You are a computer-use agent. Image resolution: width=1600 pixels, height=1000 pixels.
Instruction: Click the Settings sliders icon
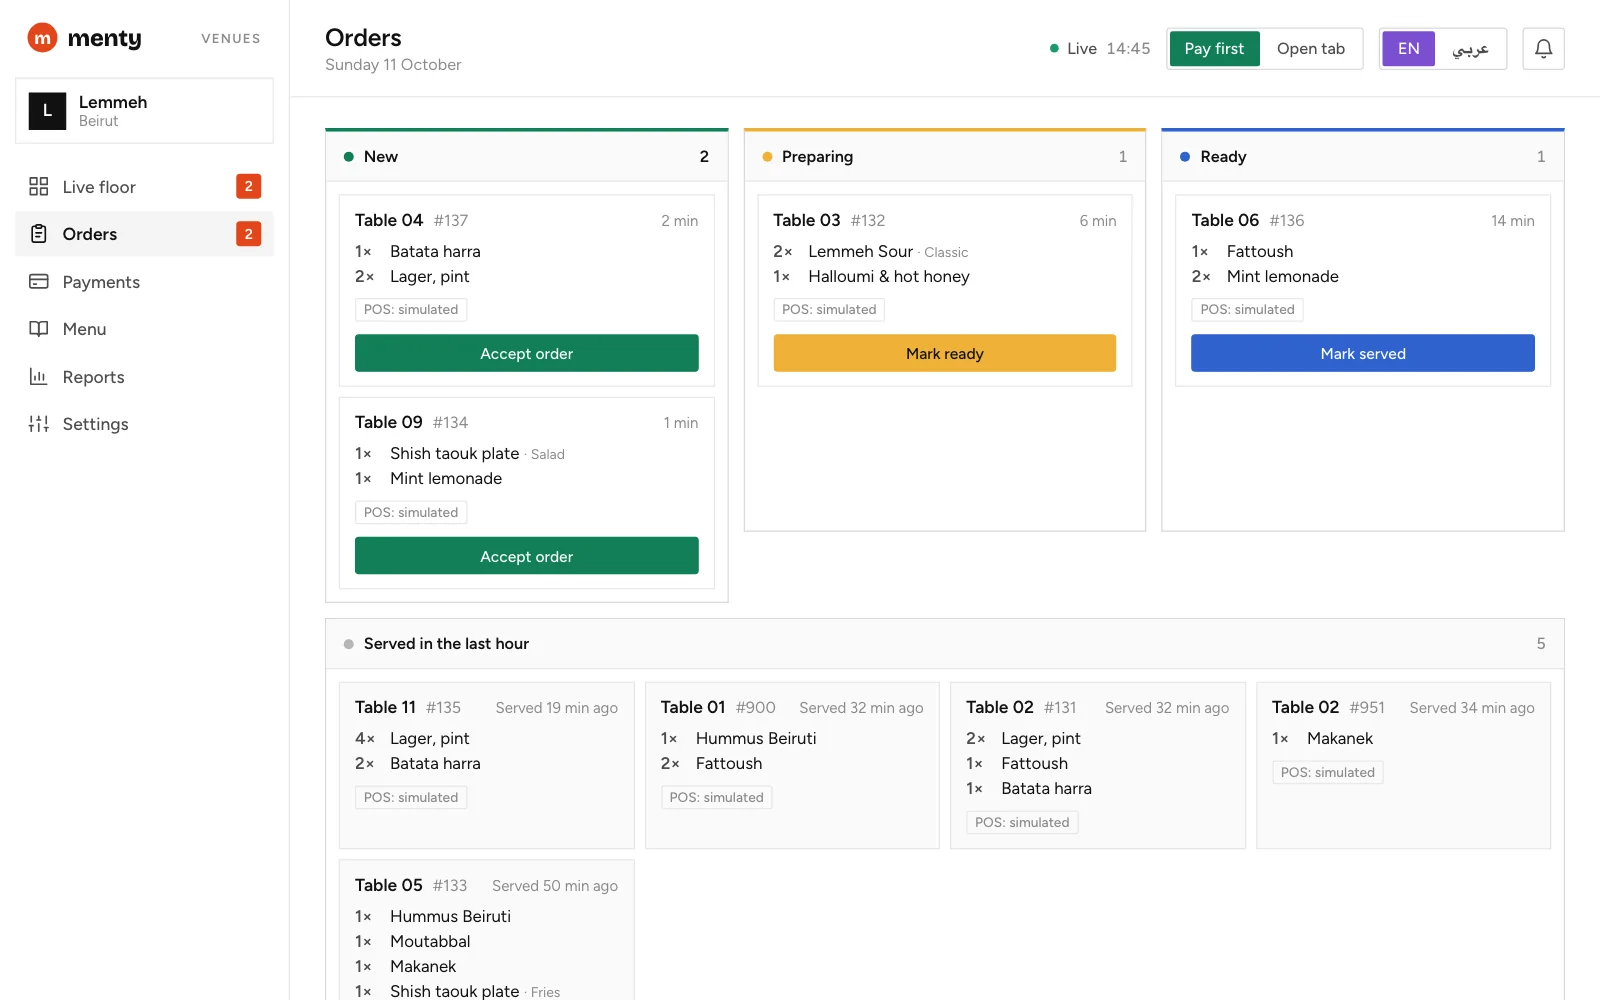(x=39, y=424)
